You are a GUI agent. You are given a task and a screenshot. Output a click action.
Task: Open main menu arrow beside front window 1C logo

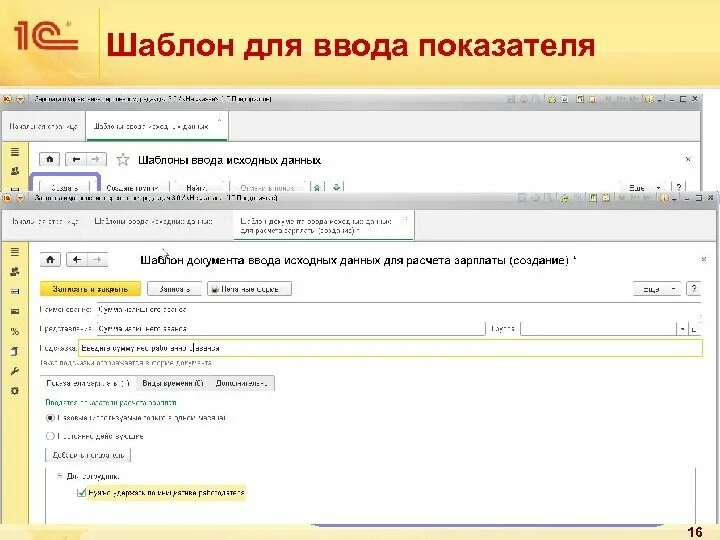point(20,198)
